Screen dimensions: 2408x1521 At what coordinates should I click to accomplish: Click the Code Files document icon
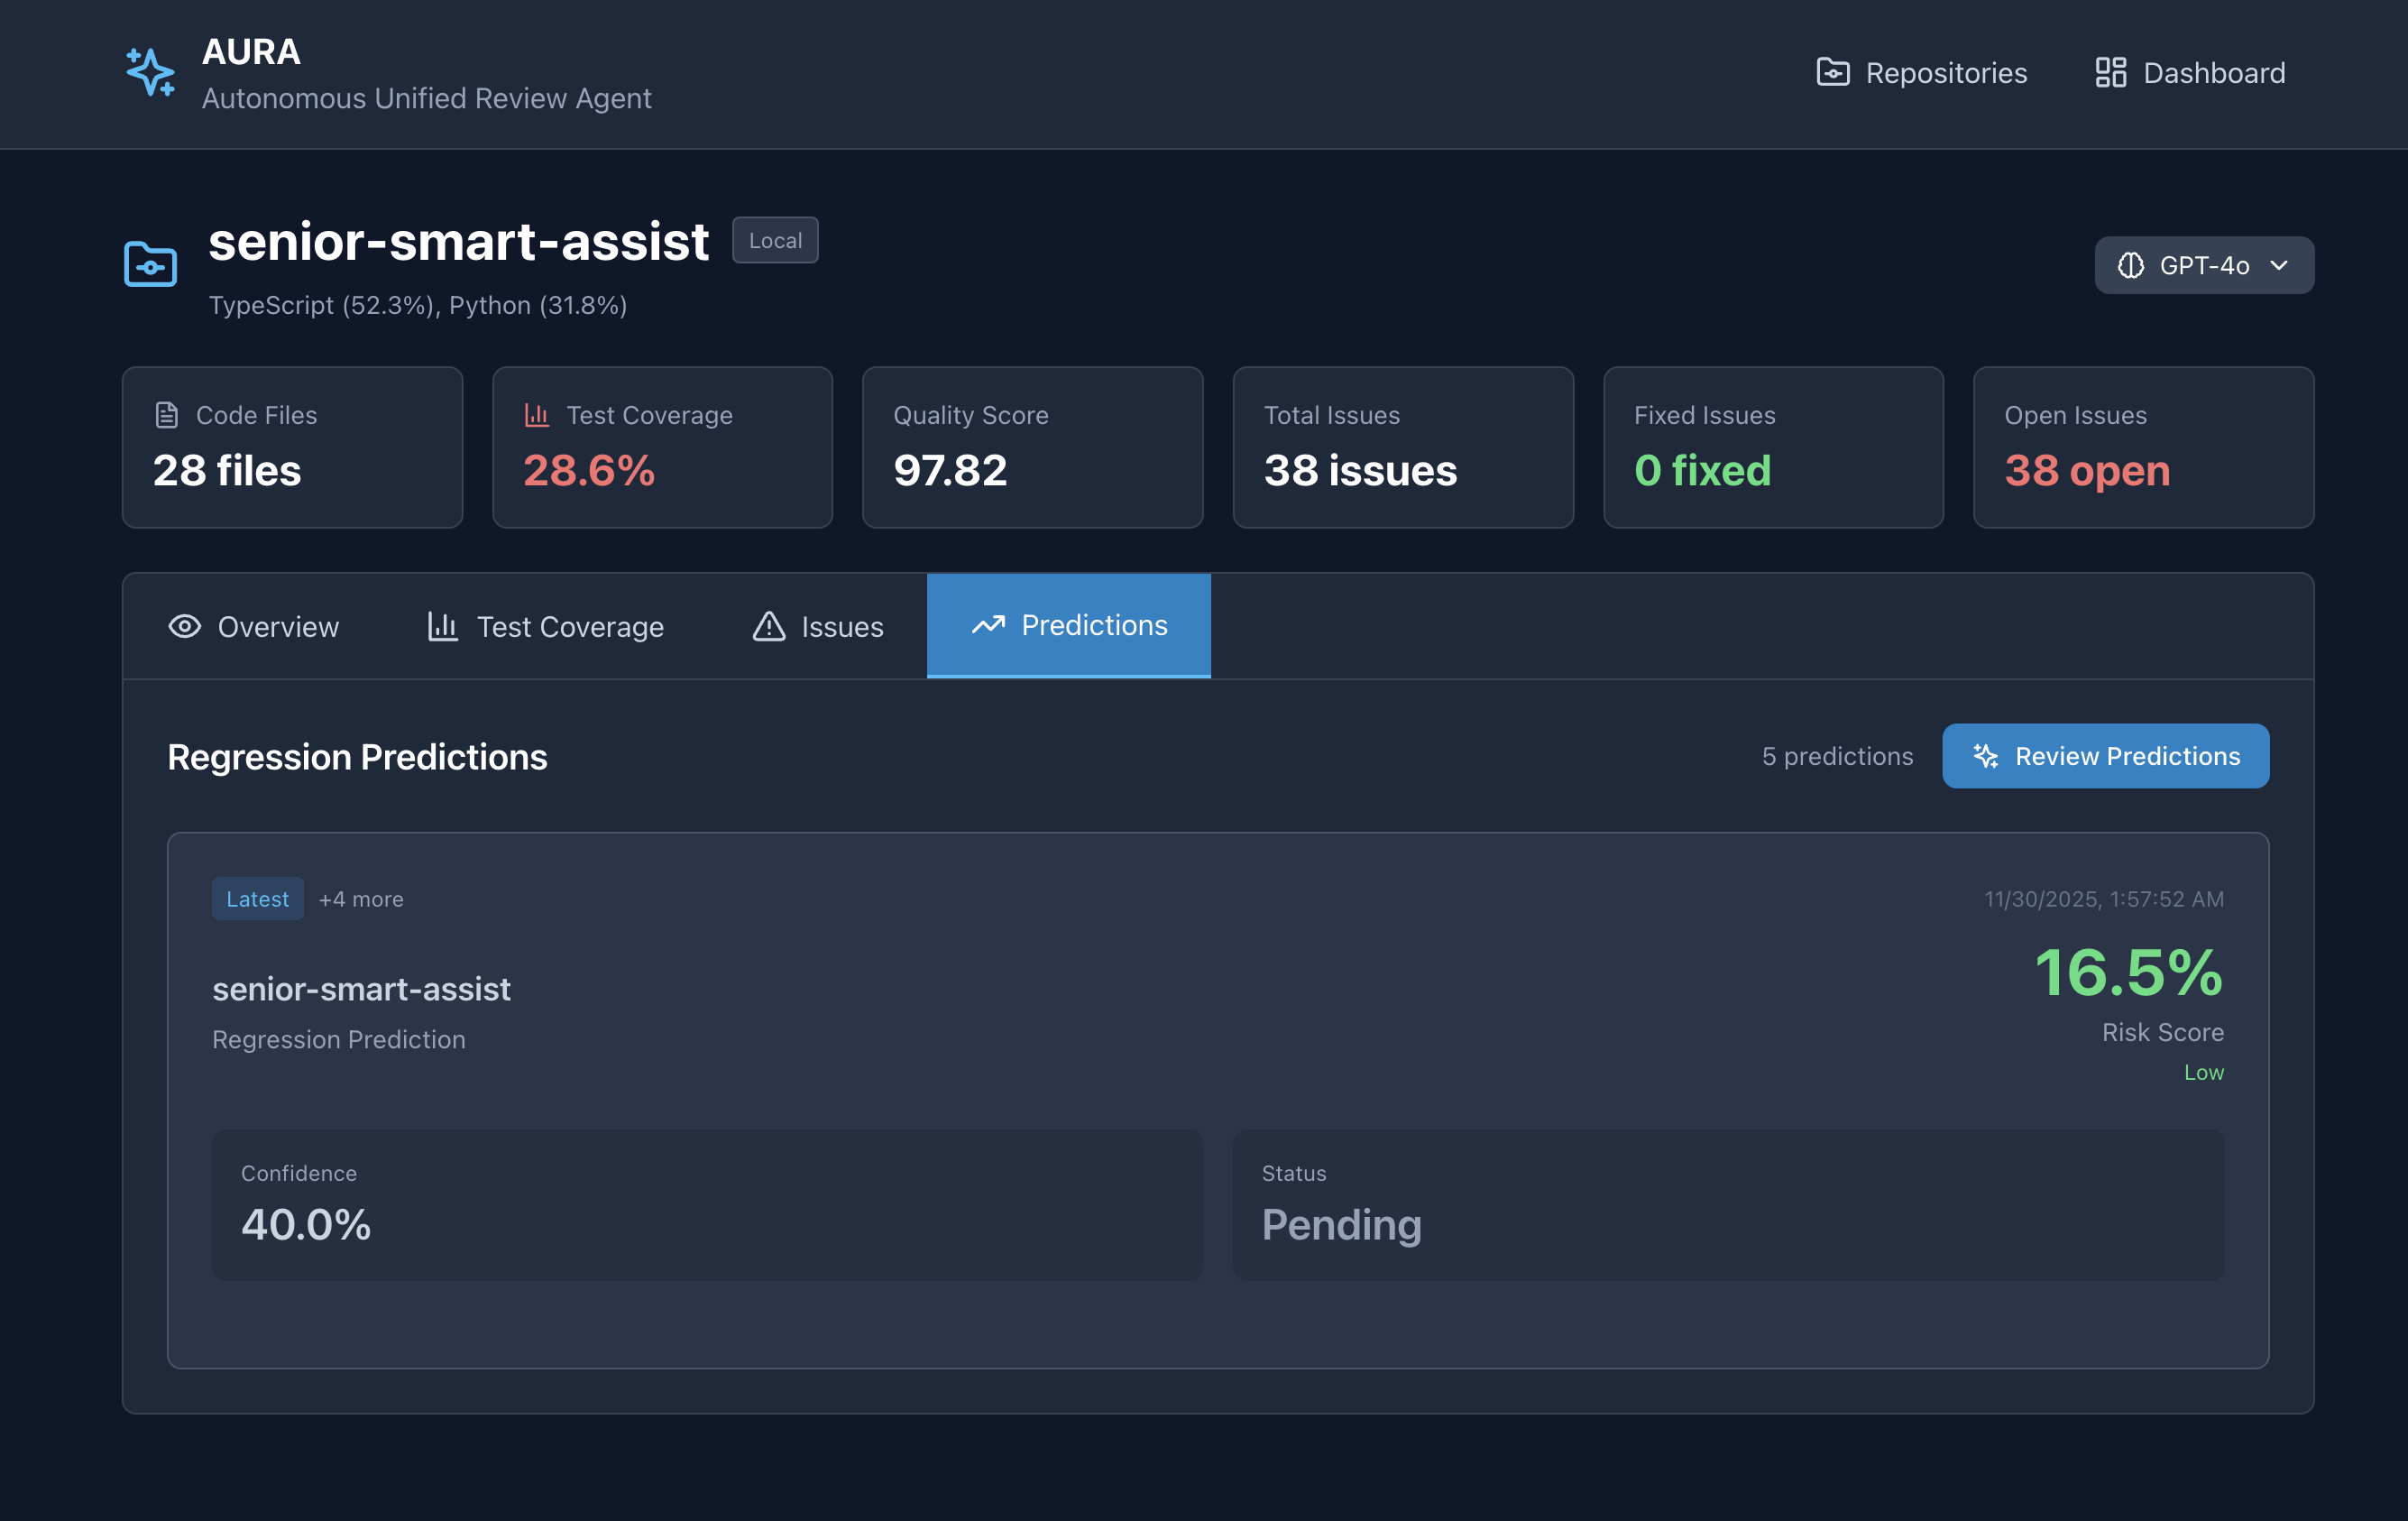[x=167, y=415]
